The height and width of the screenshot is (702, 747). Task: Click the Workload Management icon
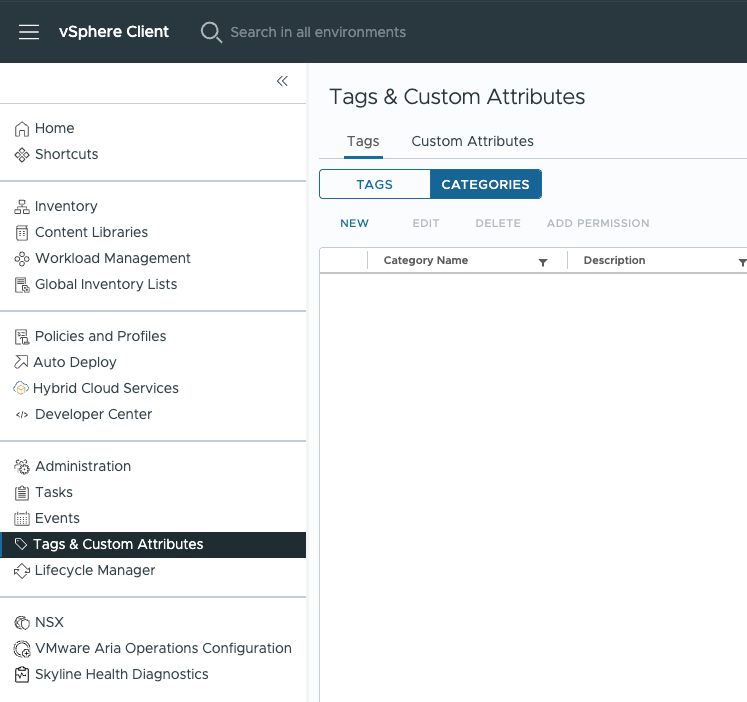click(22, 259)
